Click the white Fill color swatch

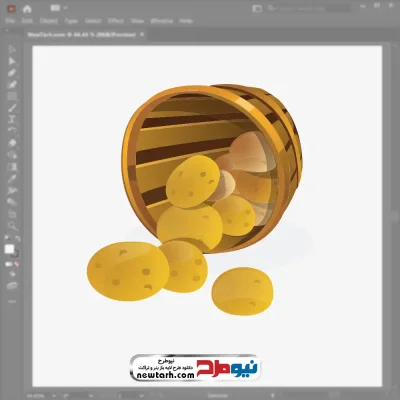click(9, 249)
